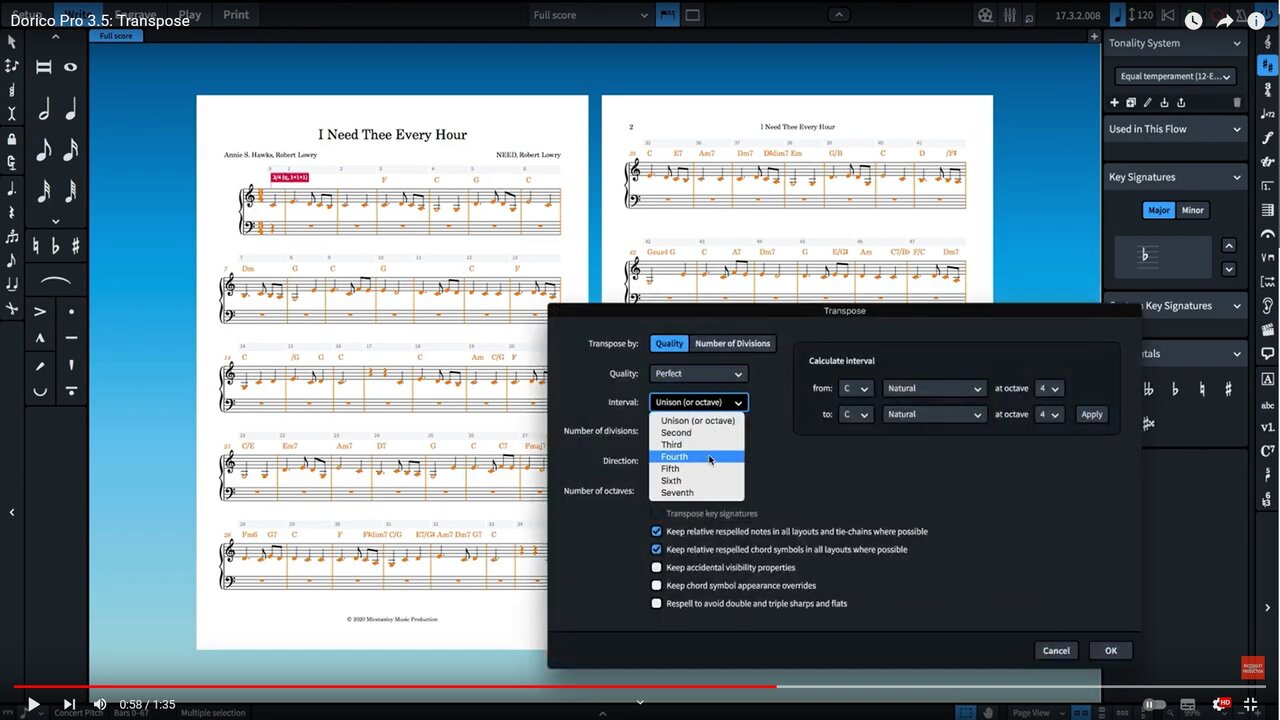Click the sharp accidental in left panel
This screenshot has height=720, width=1280.
tap(75, 245)
